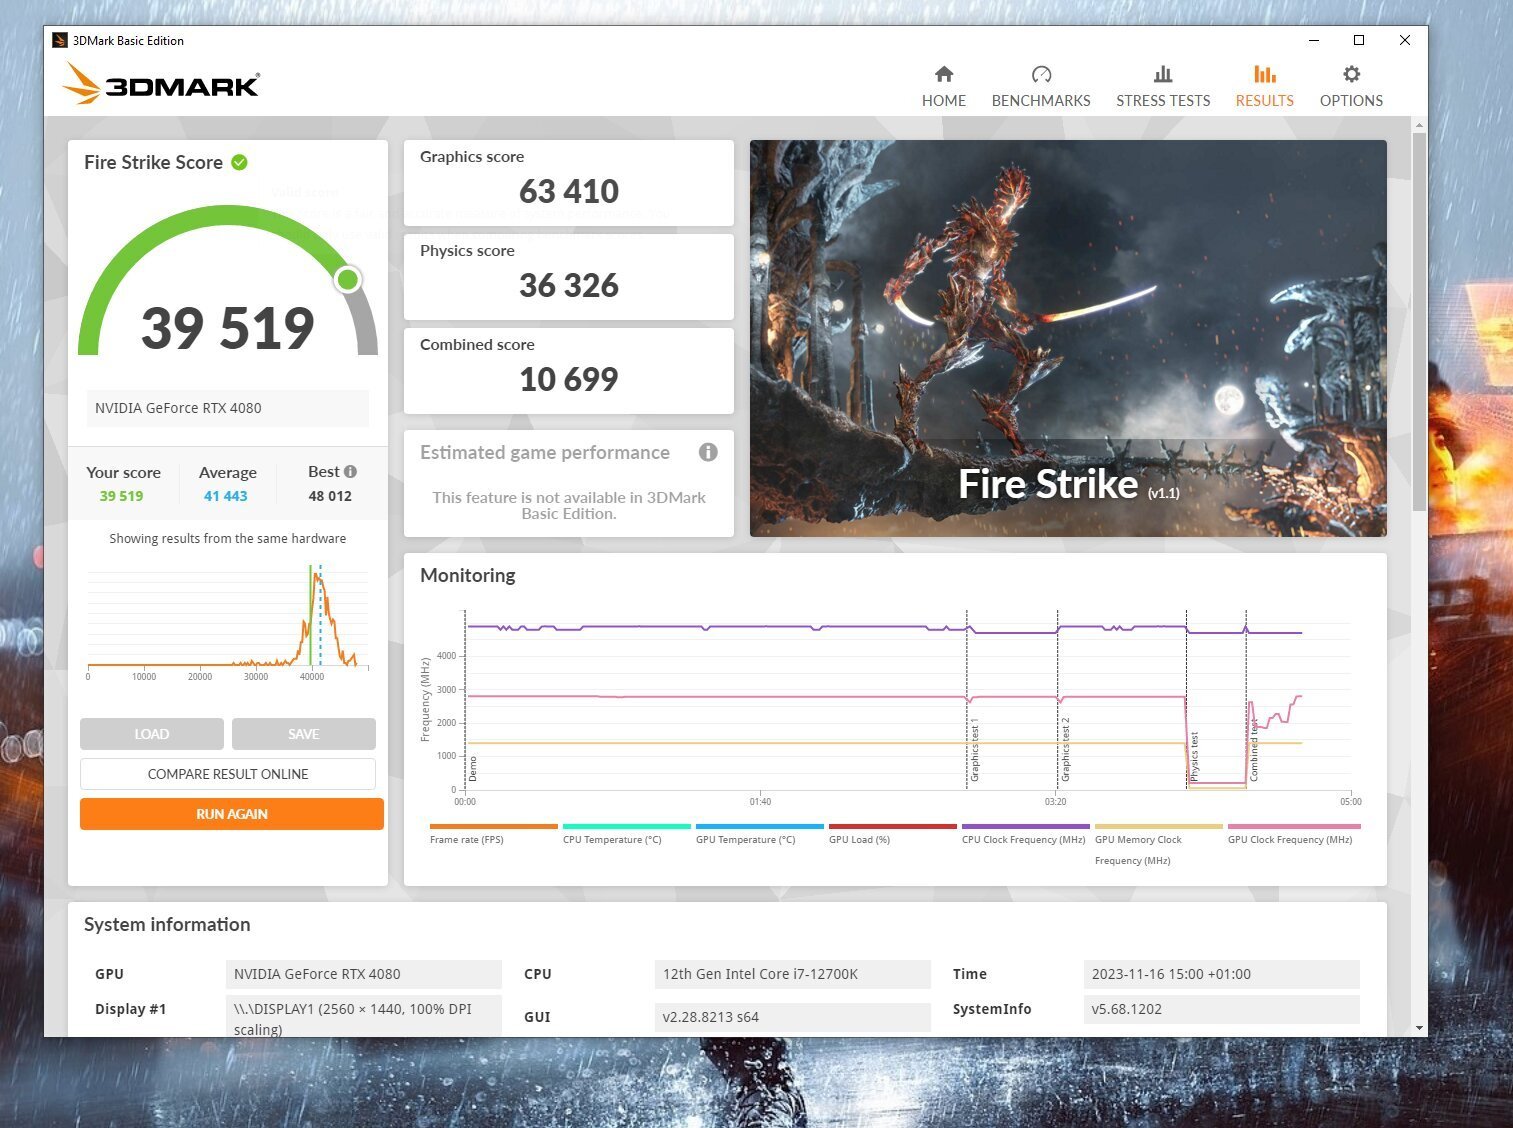Viewport: 1513px width, 1128px height.
Task: Click the 3DMark title bar app icon
Action: pyautogui.click(x=60, y=40)
